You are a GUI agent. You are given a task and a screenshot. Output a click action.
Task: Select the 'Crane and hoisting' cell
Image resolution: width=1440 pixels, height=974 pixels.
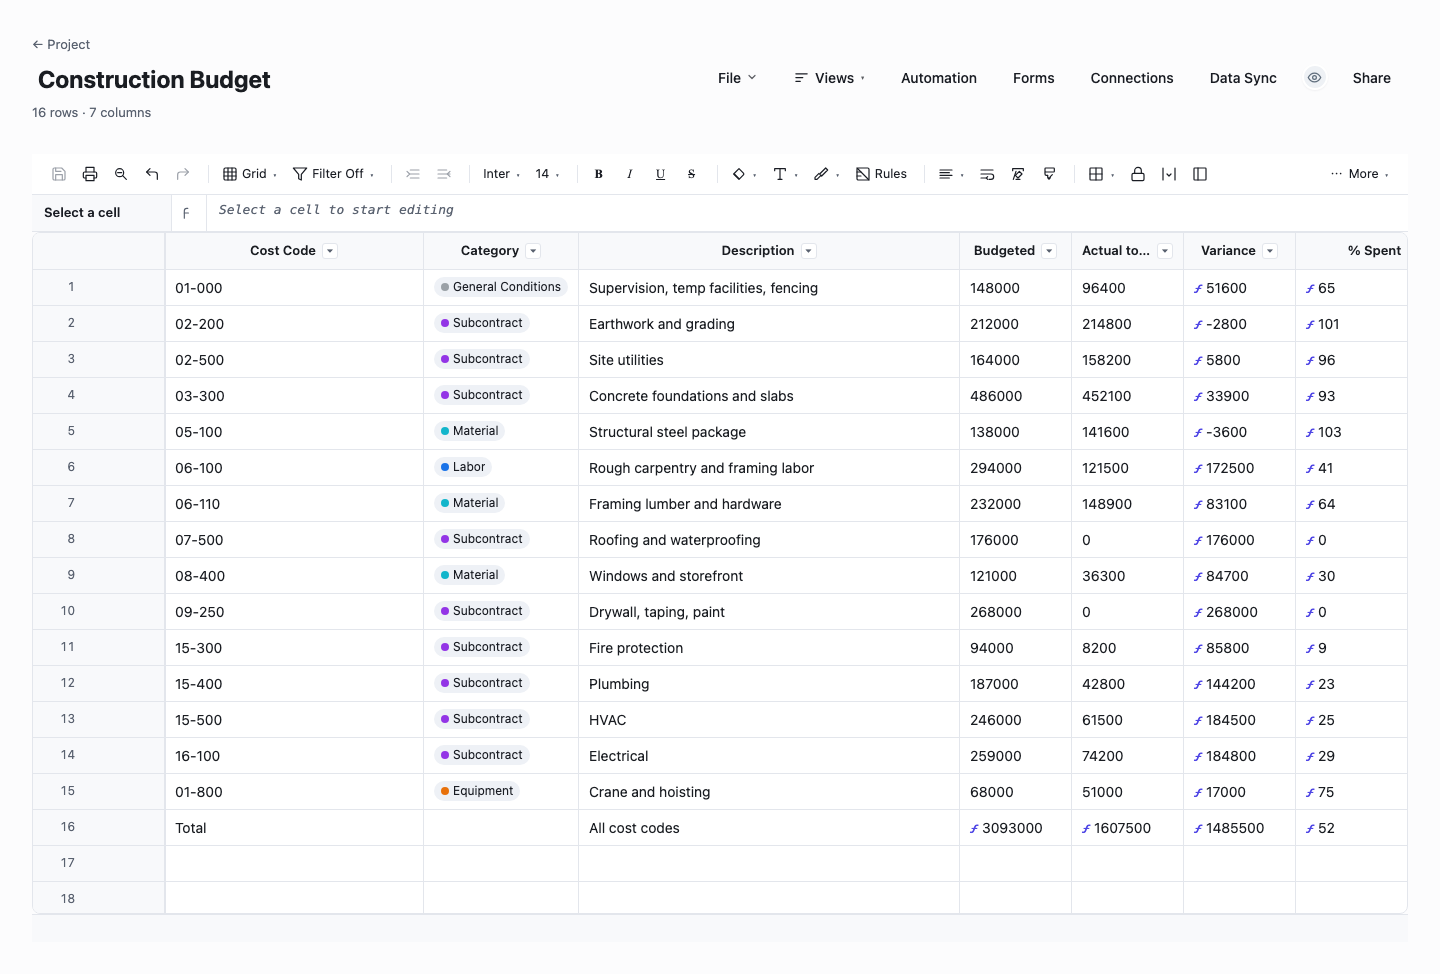click(x=769, y=792)
